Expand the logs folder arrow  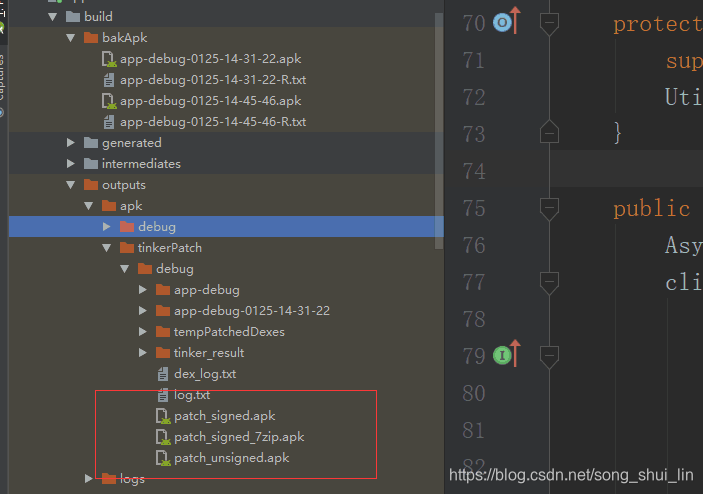89,479
